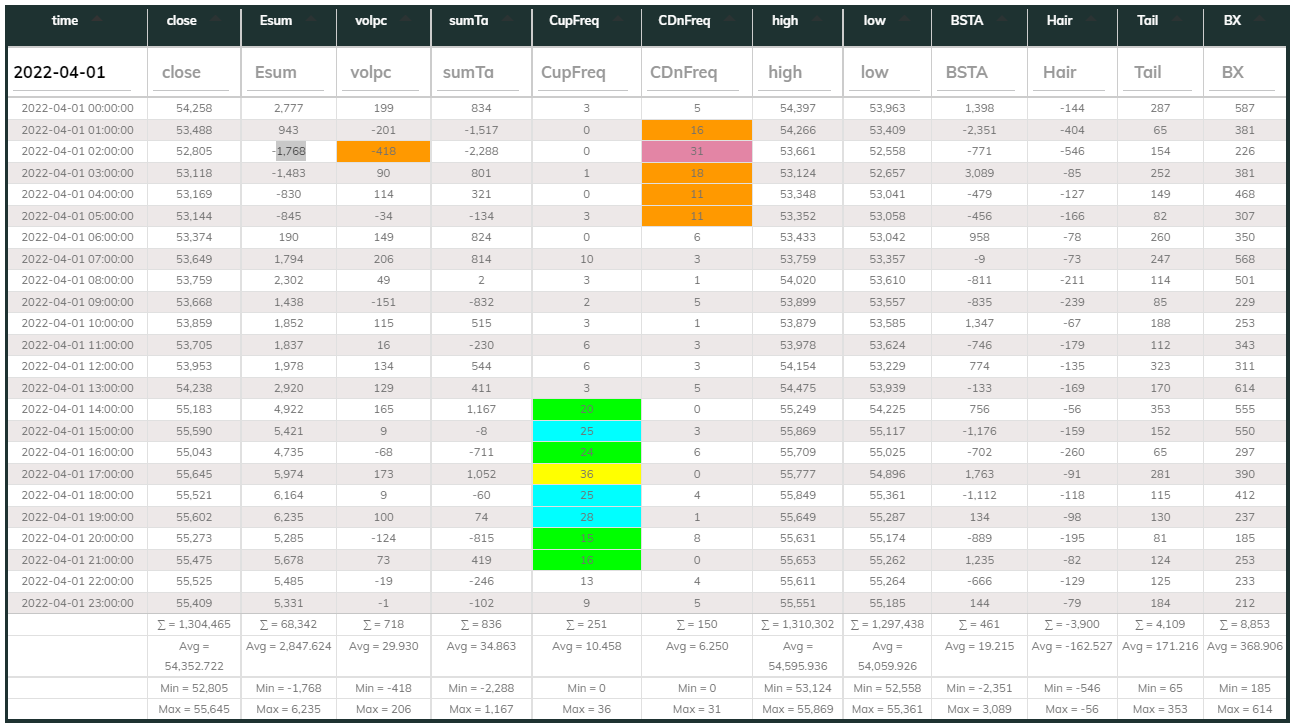This screenshot has width=1296, height=726.
Task: Focus the sumTa filter input
Action: click(x=479, y=73)
